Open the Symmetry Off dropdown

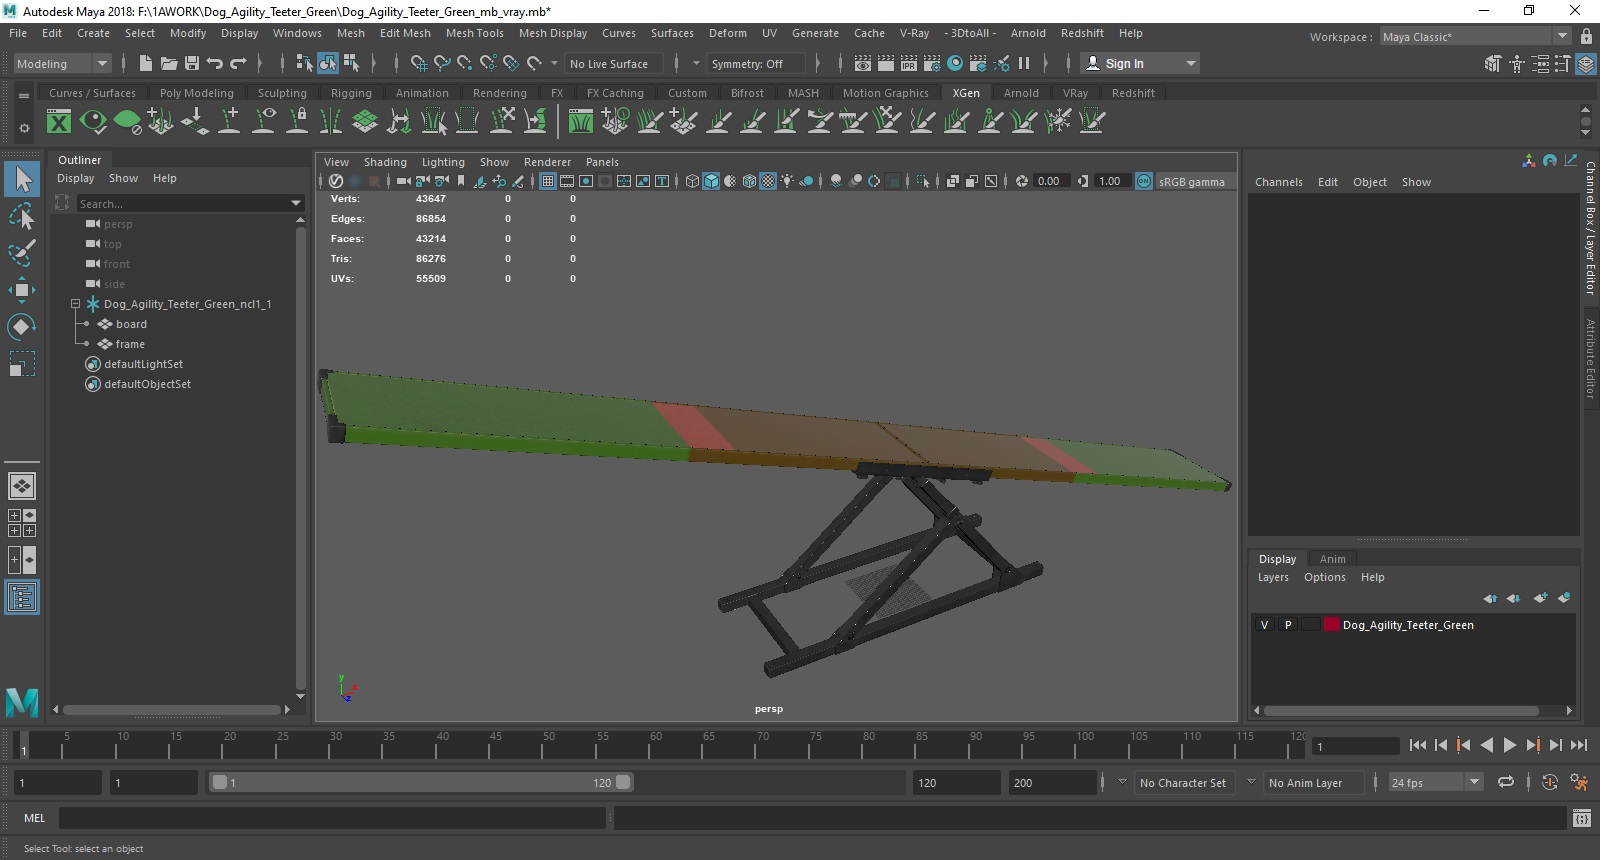[x=756, y=64]
